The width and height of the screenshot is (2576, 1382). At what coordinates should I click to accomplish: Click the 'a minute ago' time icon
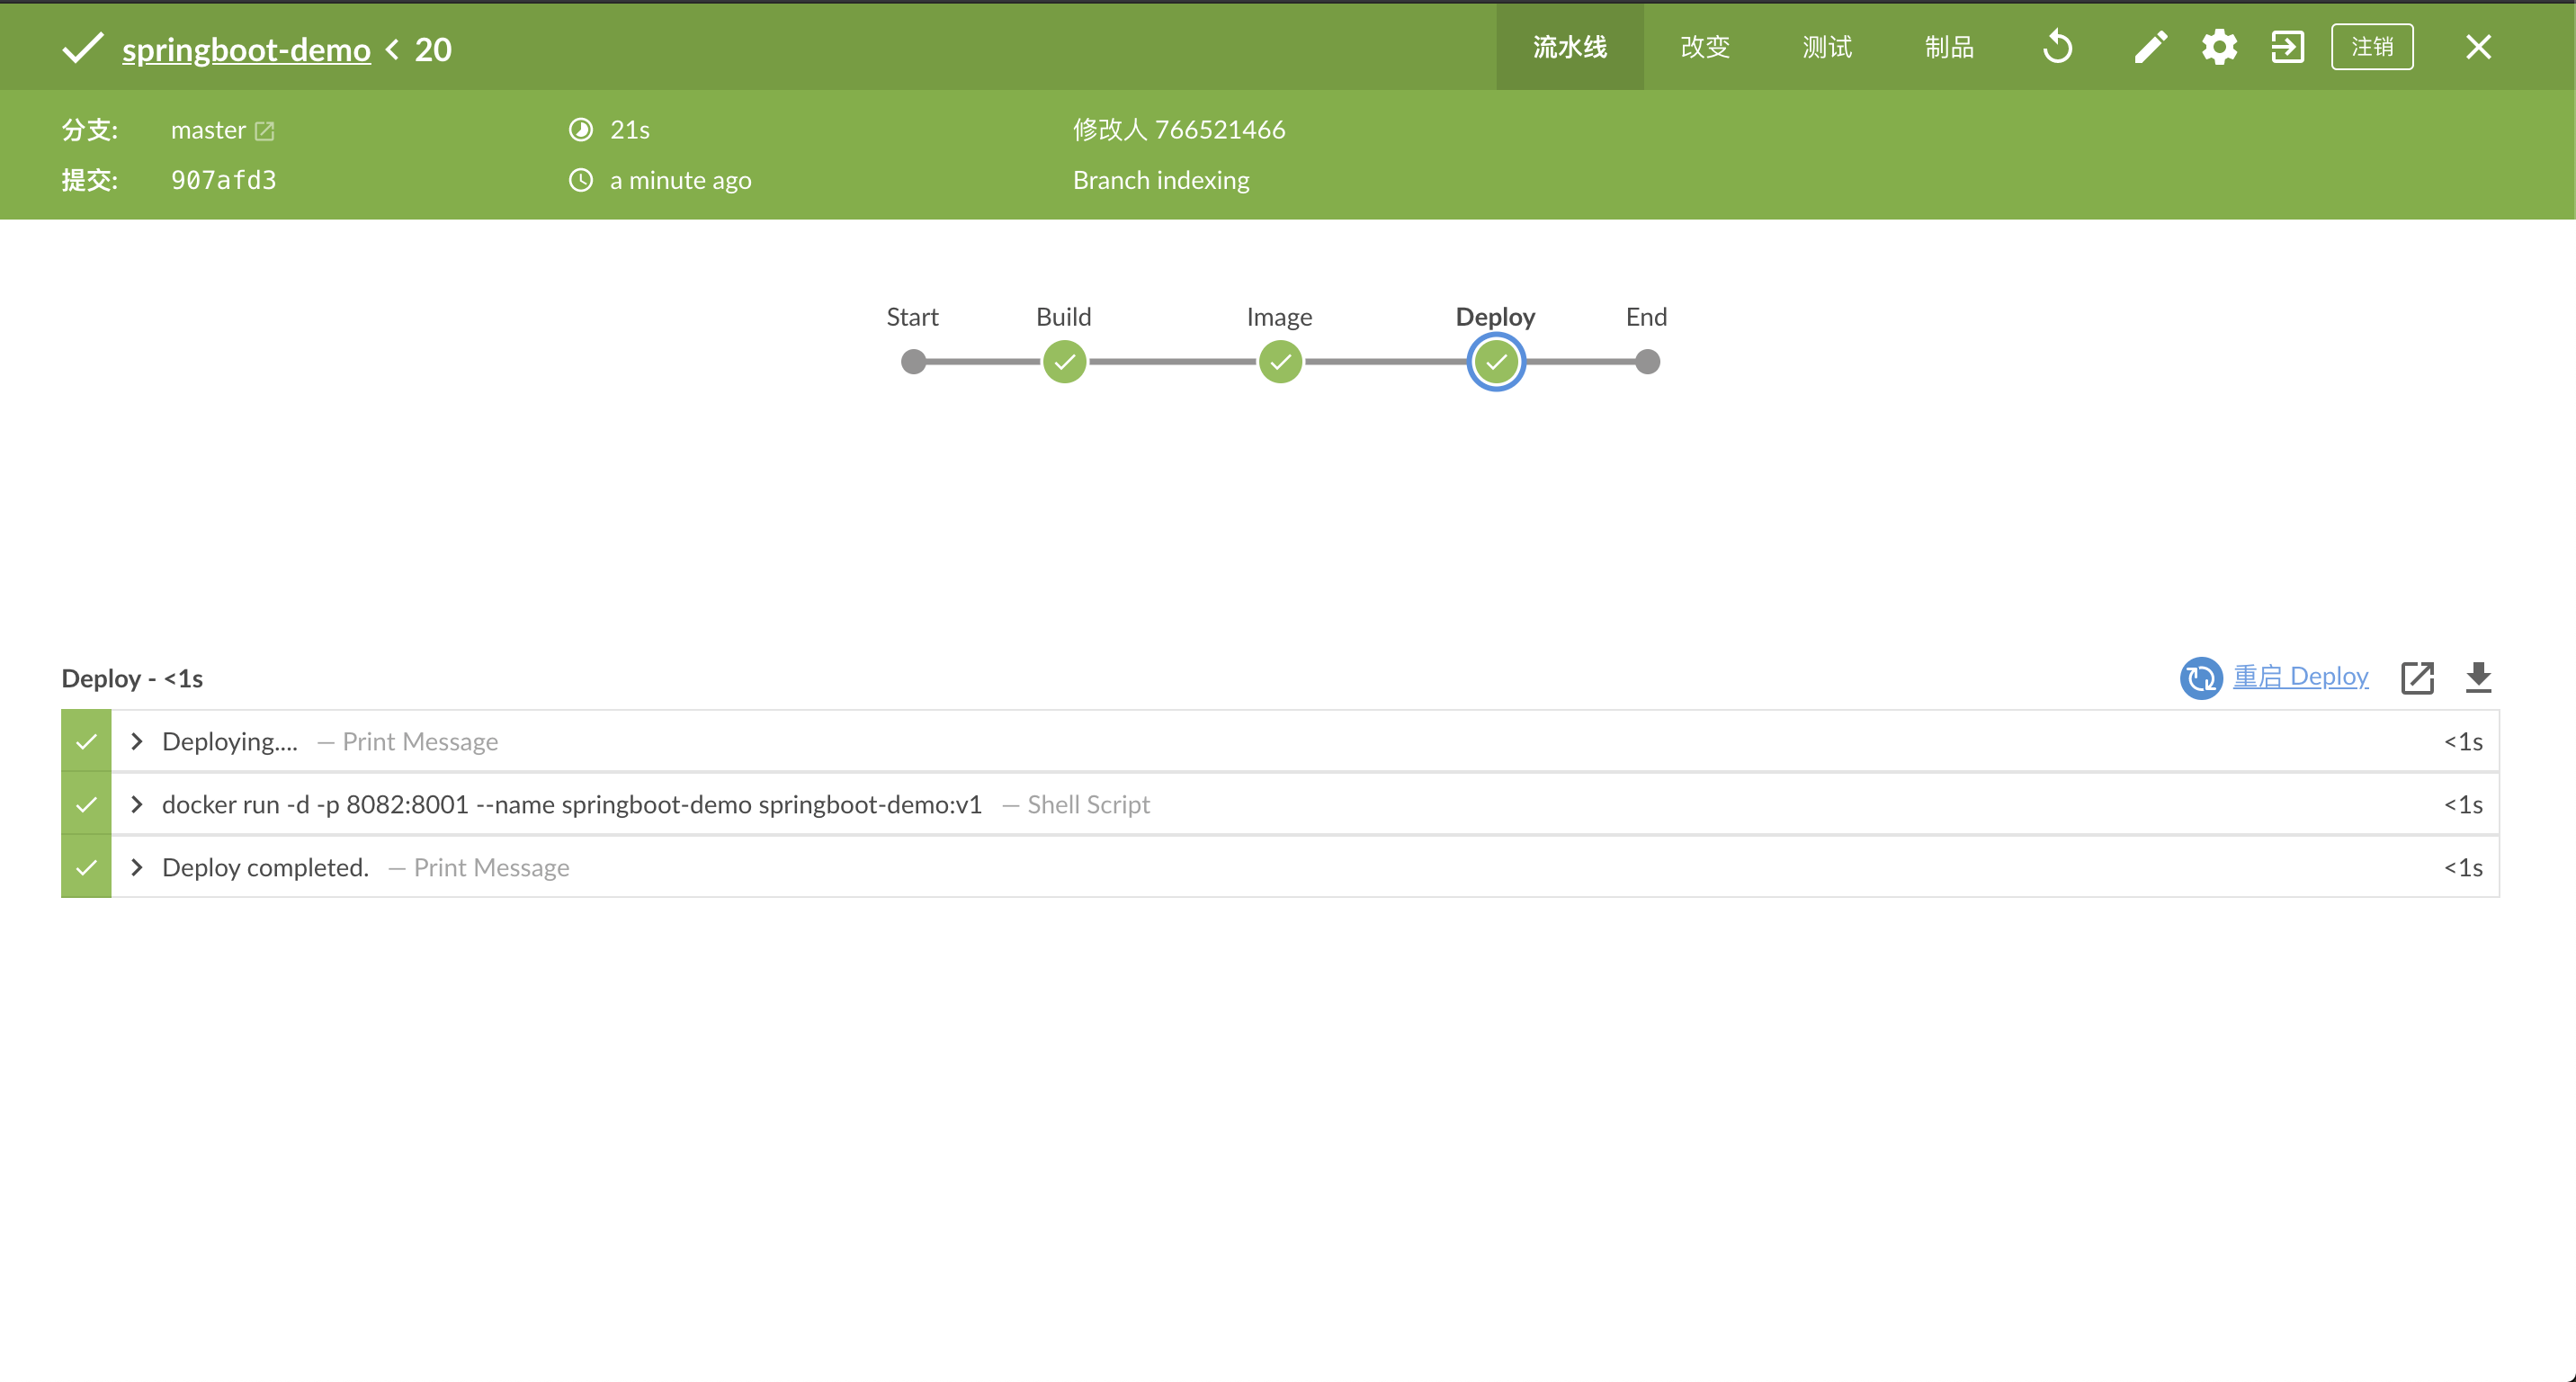click(x=581, y=180)
